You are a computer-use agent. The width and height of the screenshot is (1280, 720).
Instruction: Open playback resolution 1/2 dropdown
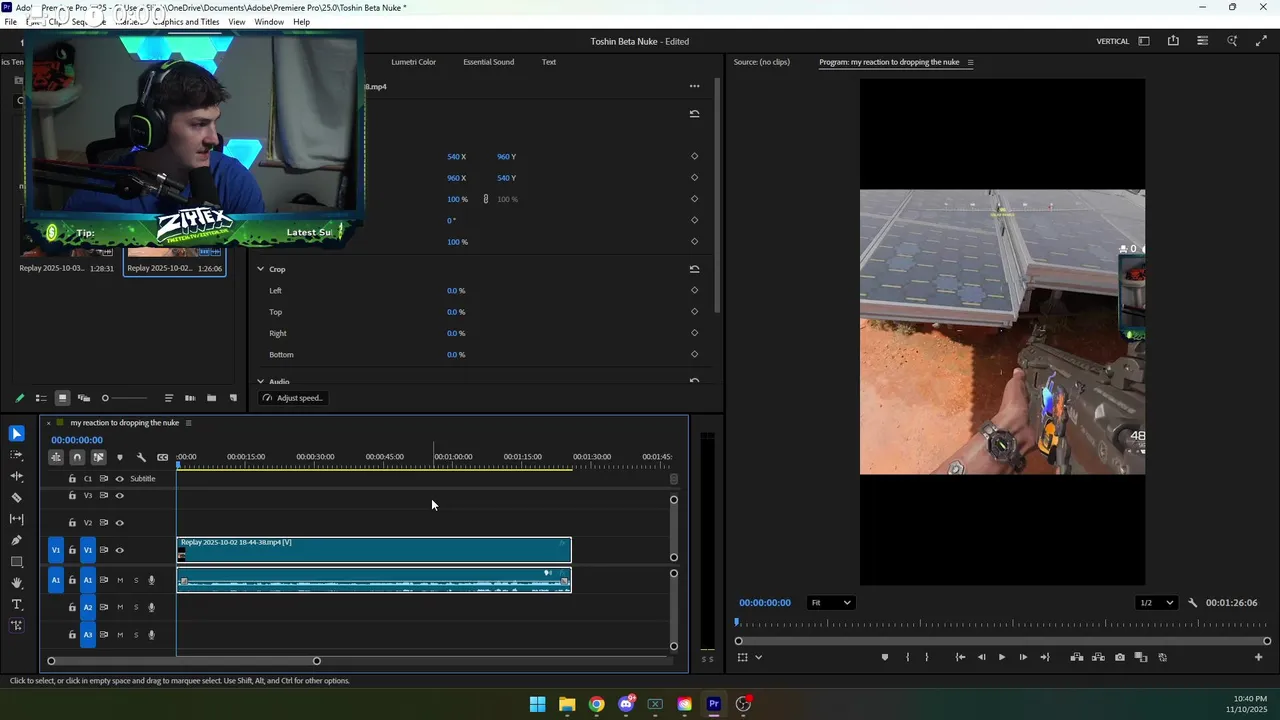tap(1155, 603)
